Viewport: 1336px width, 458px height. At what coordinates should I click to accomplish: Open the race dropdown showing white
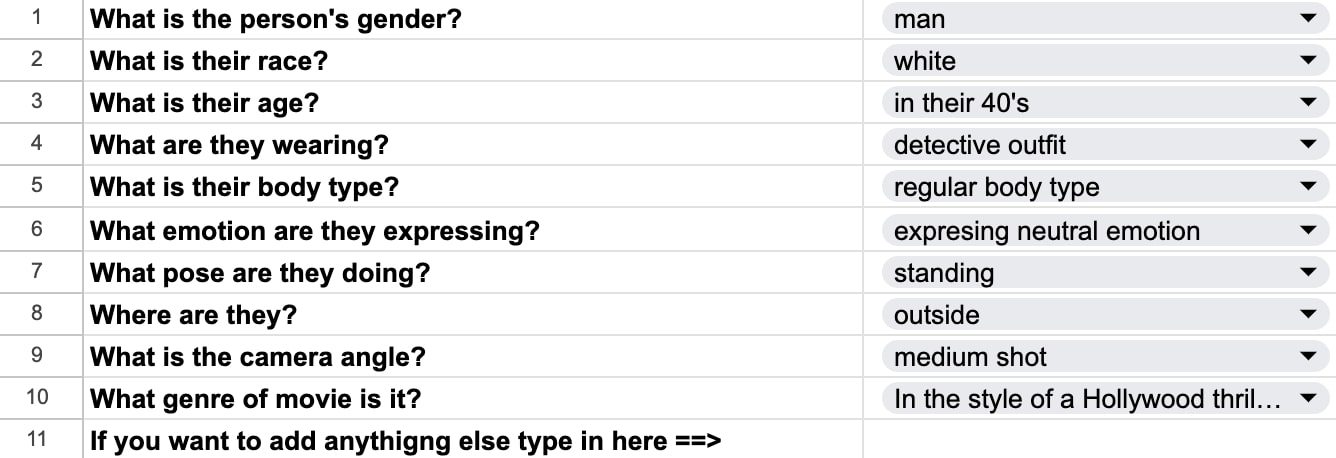click(x=1307, y=61)
